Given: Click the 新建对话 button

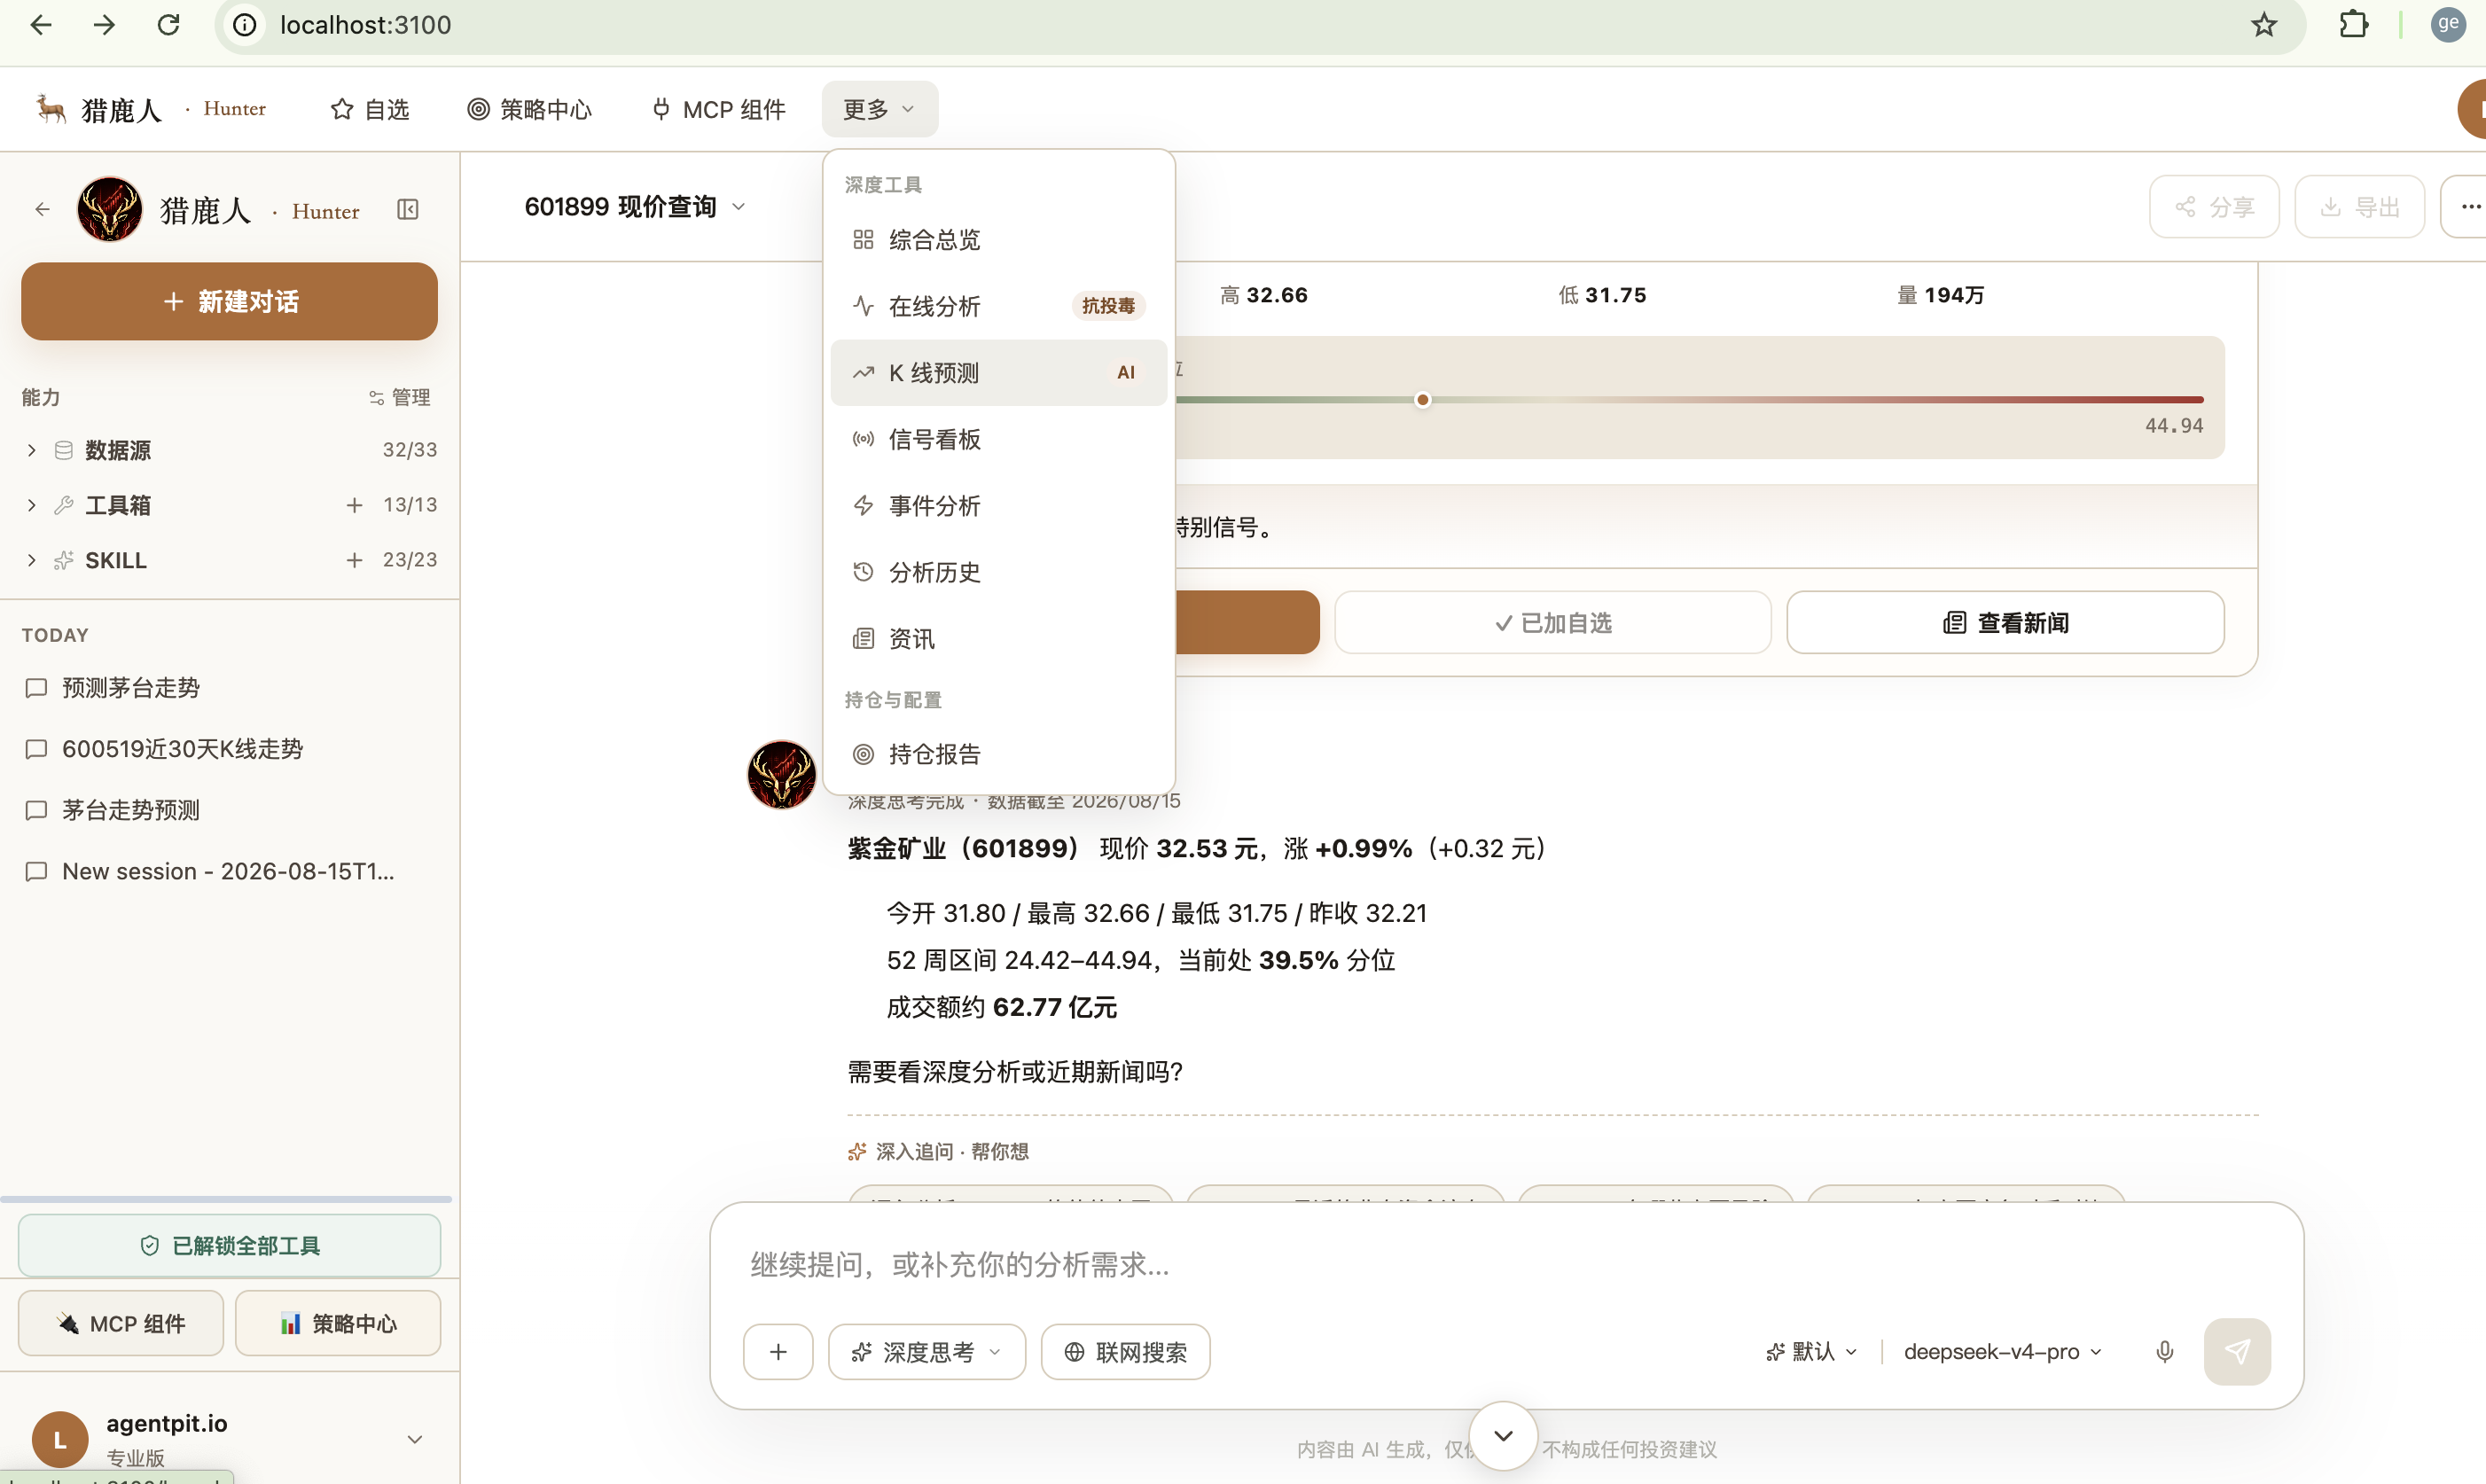Looking at the screenshot, I should pos(229,301).
